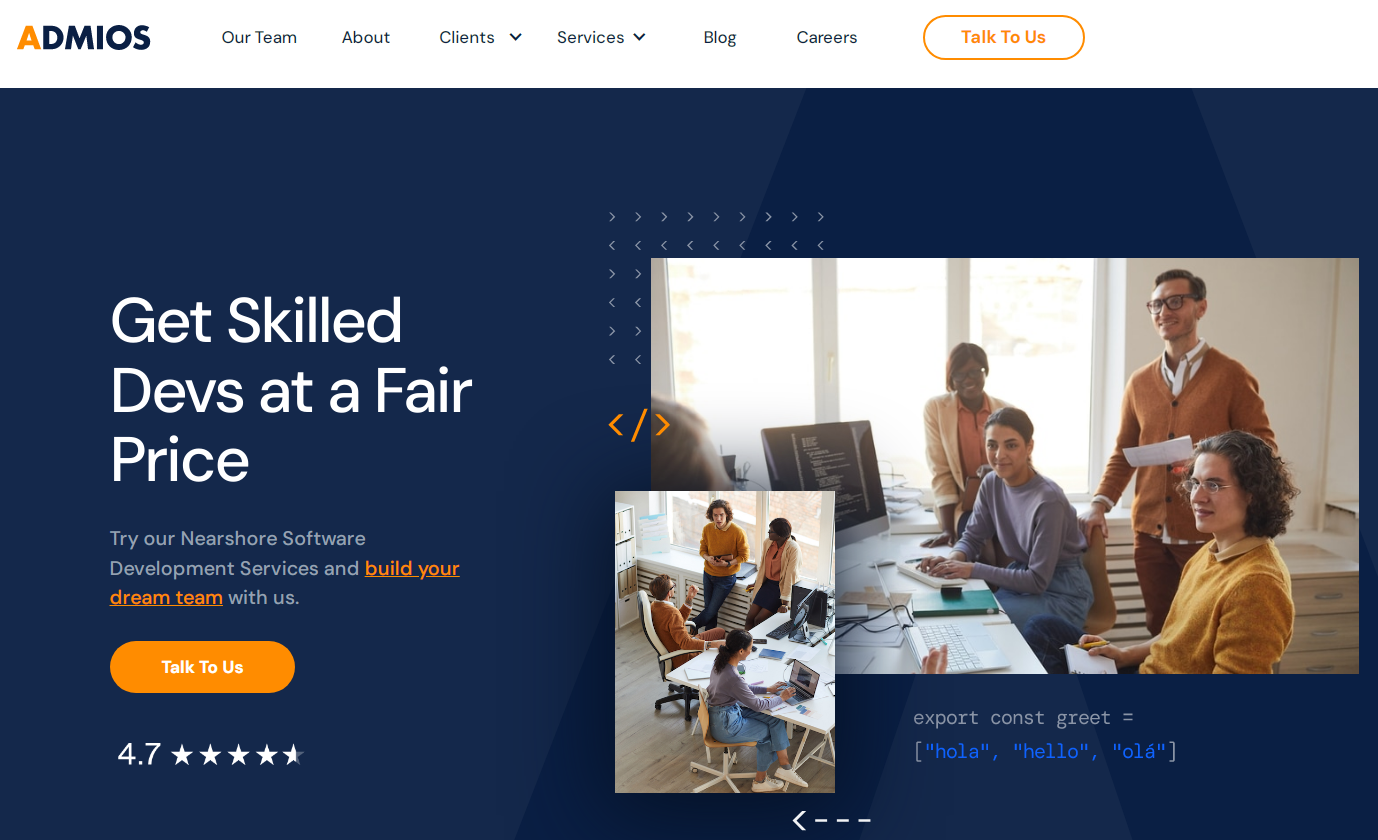Follow the 'build your dream team' link
The image size is (1378, 840).
(x=285, y=583)
